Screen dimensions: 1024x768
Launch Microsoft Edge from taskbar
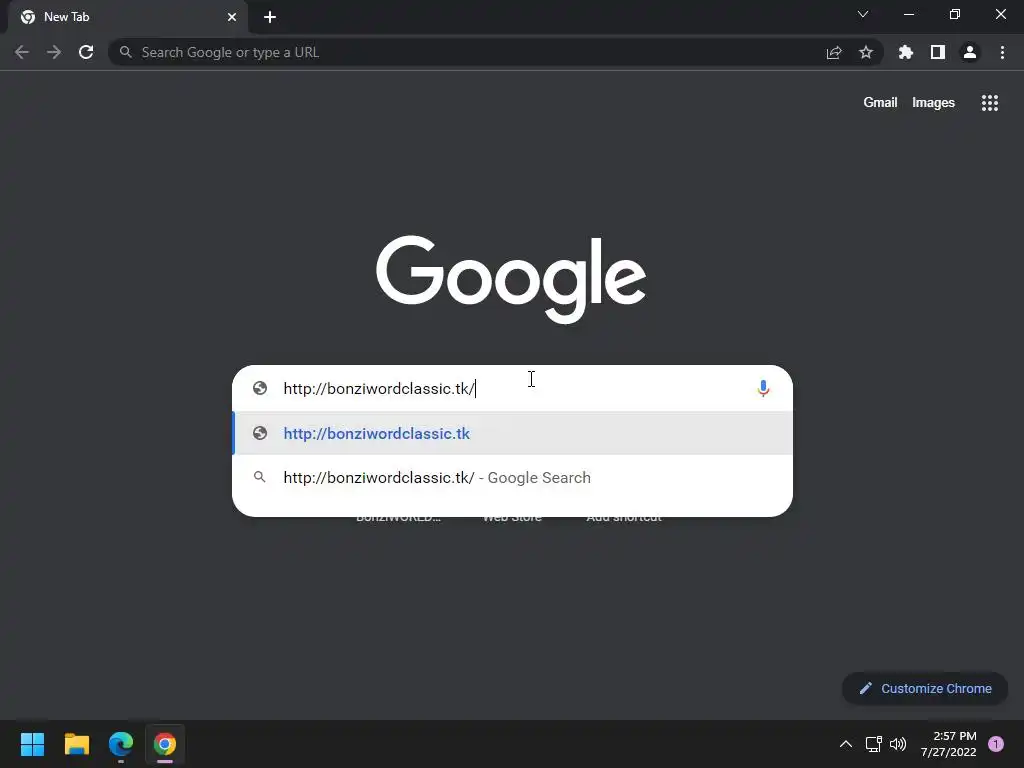(x=121, y=744)
